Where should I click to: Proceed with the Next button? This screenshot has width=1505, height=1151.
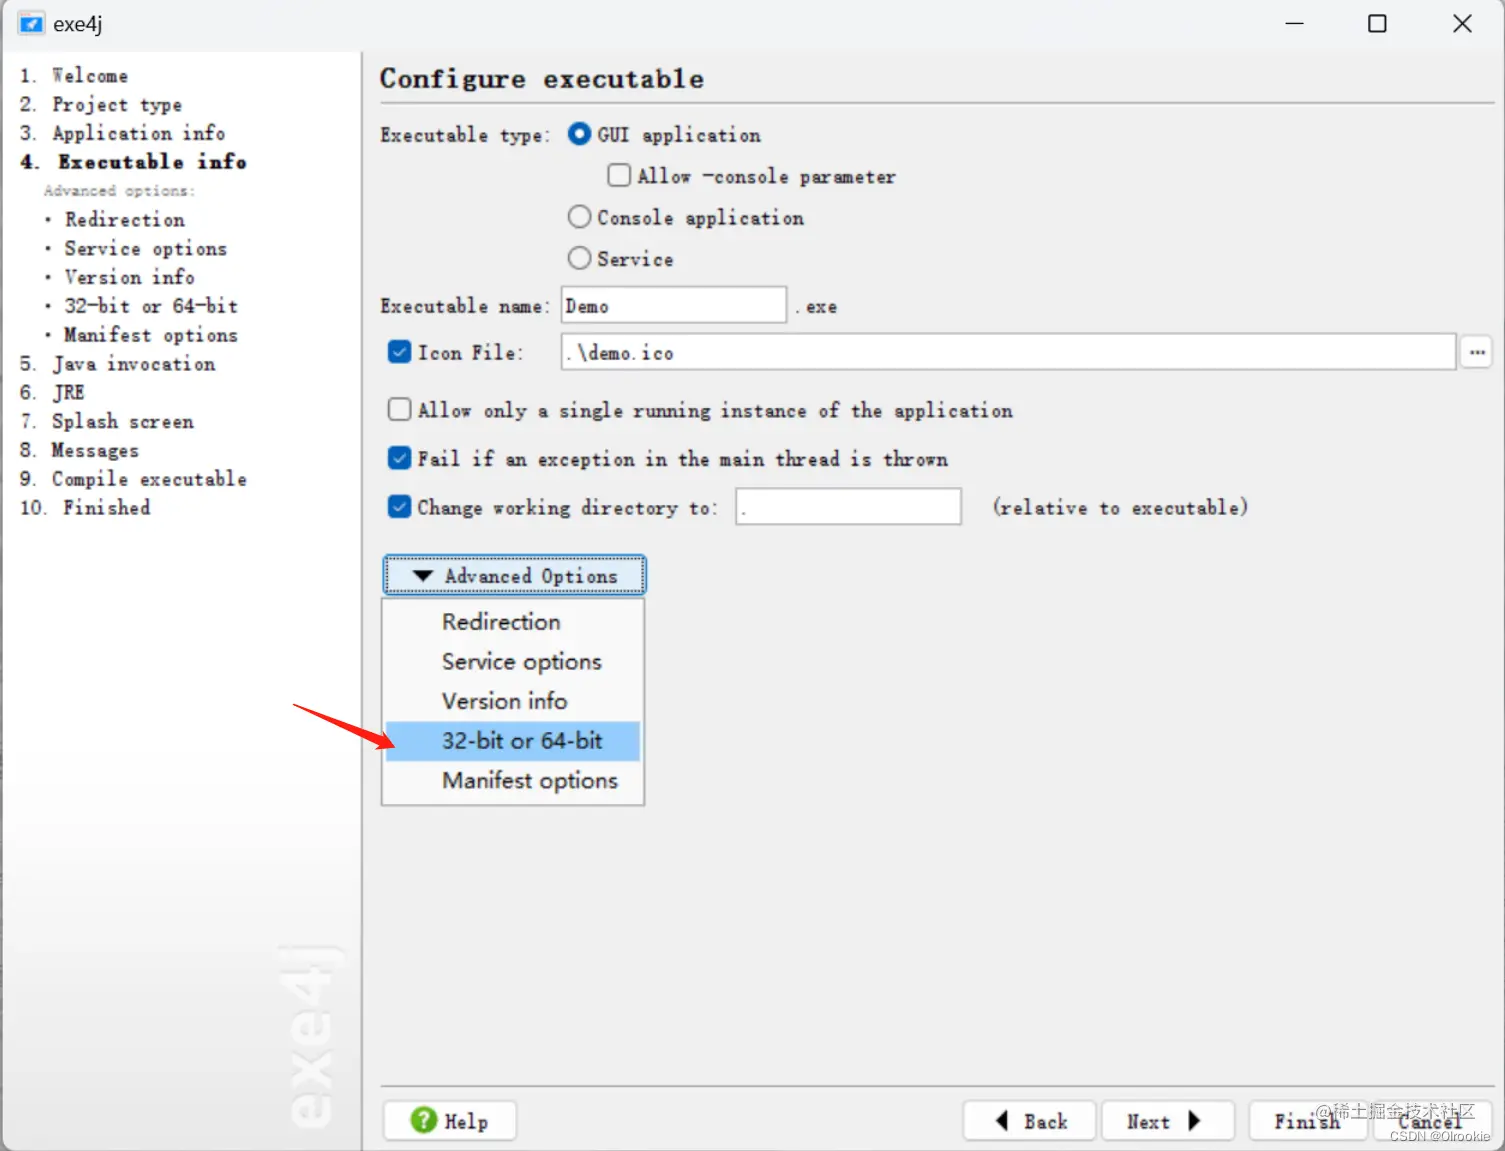pos(1168,1121)
